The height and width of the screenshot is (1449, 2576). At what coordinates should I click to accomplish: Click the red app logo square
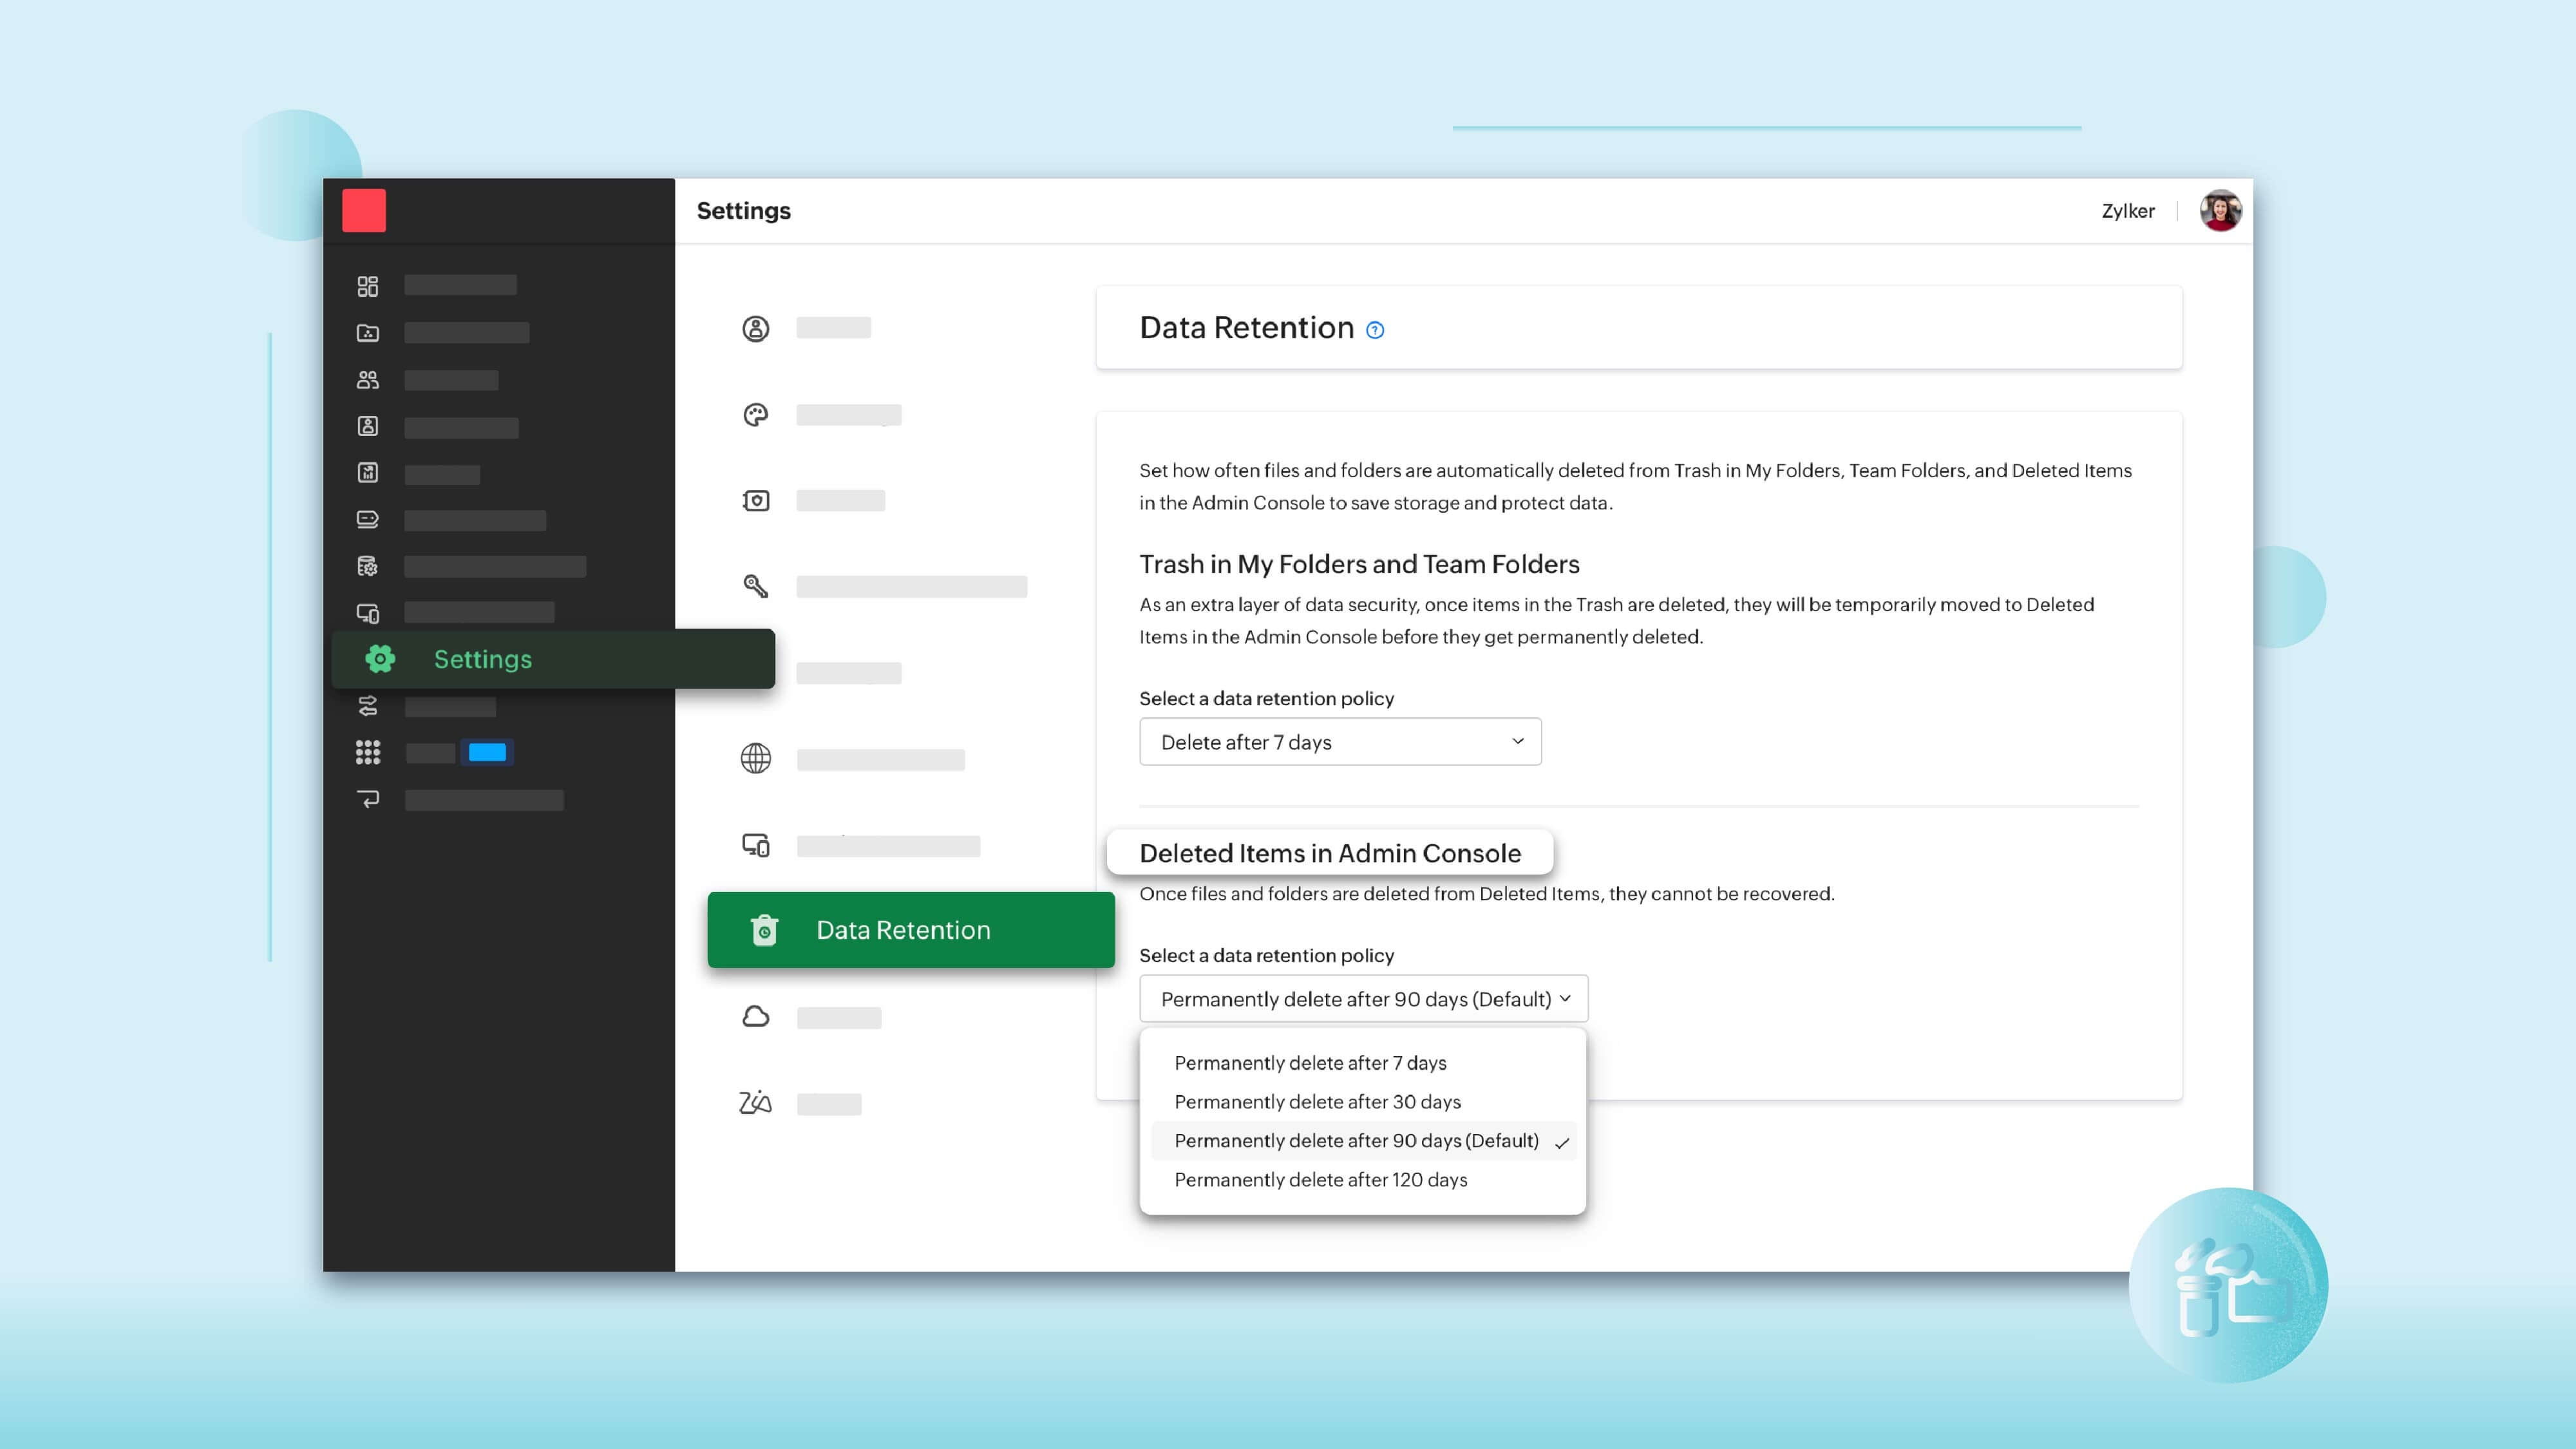(x=364, y=211)
